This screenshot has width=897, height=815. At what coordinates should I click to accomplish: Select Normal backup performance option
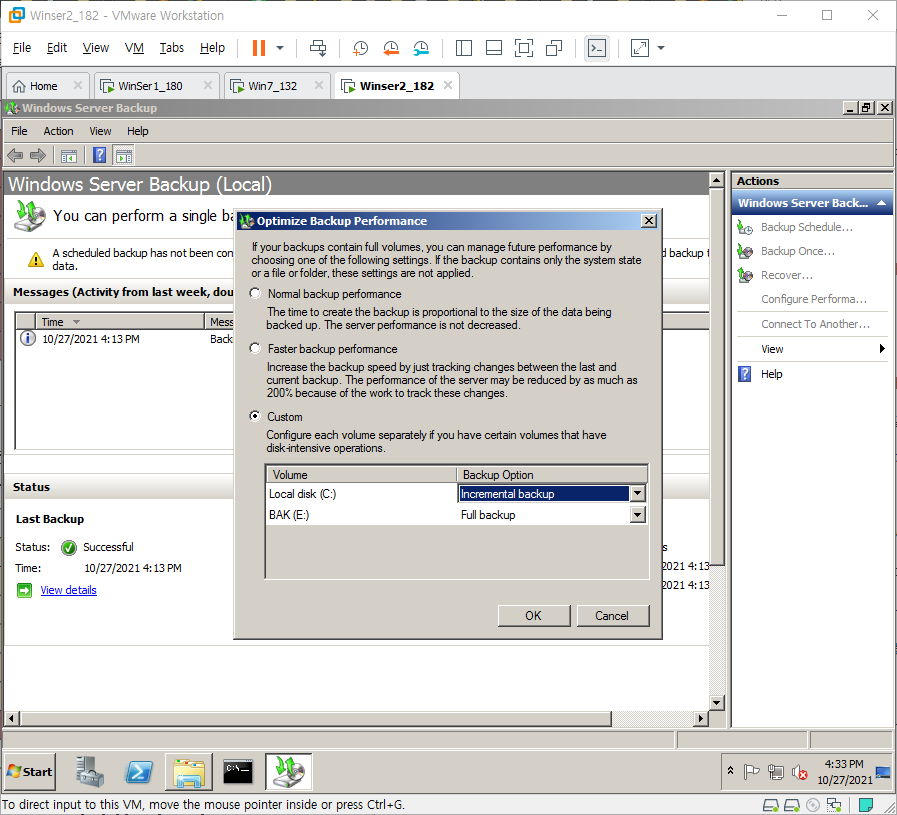coord(255,293)
